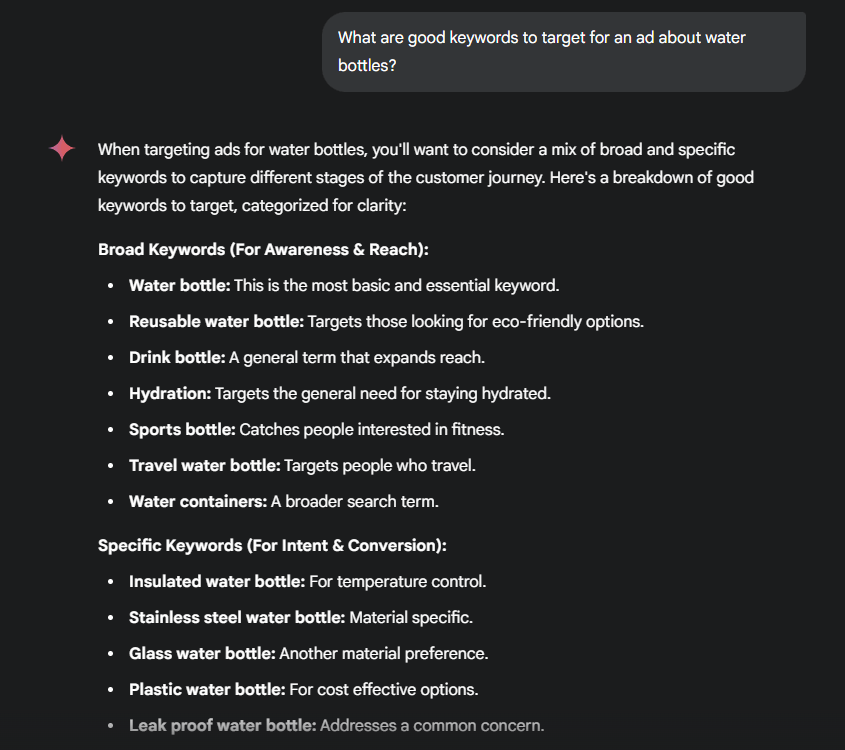Click the bold "Insulated water bottle:" keyword

pyautogui.click(x=217, y=581)
